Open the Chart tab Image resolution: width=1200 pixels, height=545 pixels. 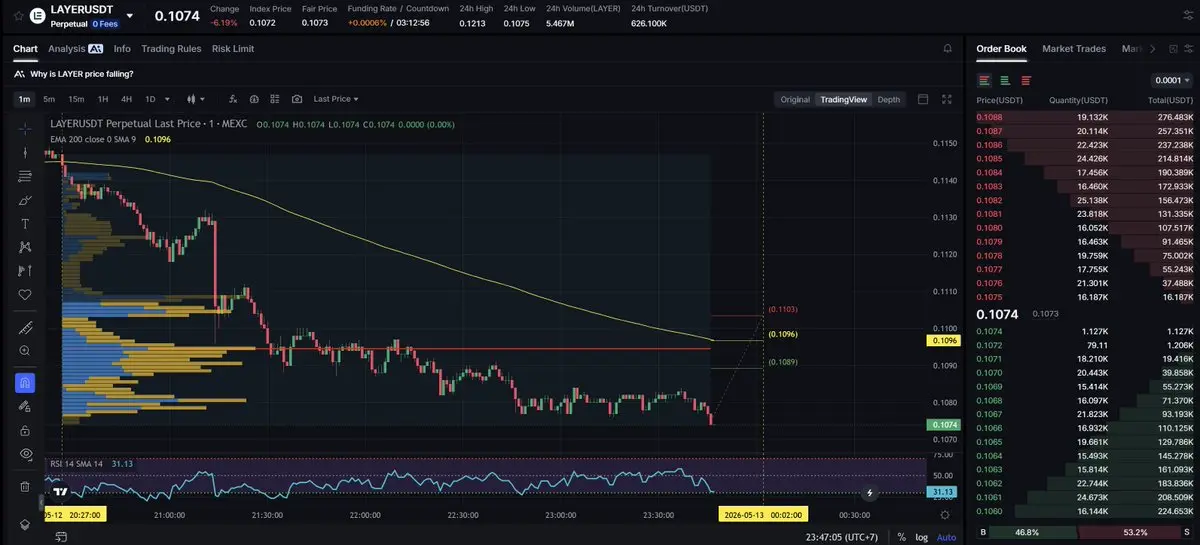pyautogui.click(x=25, y=48)
